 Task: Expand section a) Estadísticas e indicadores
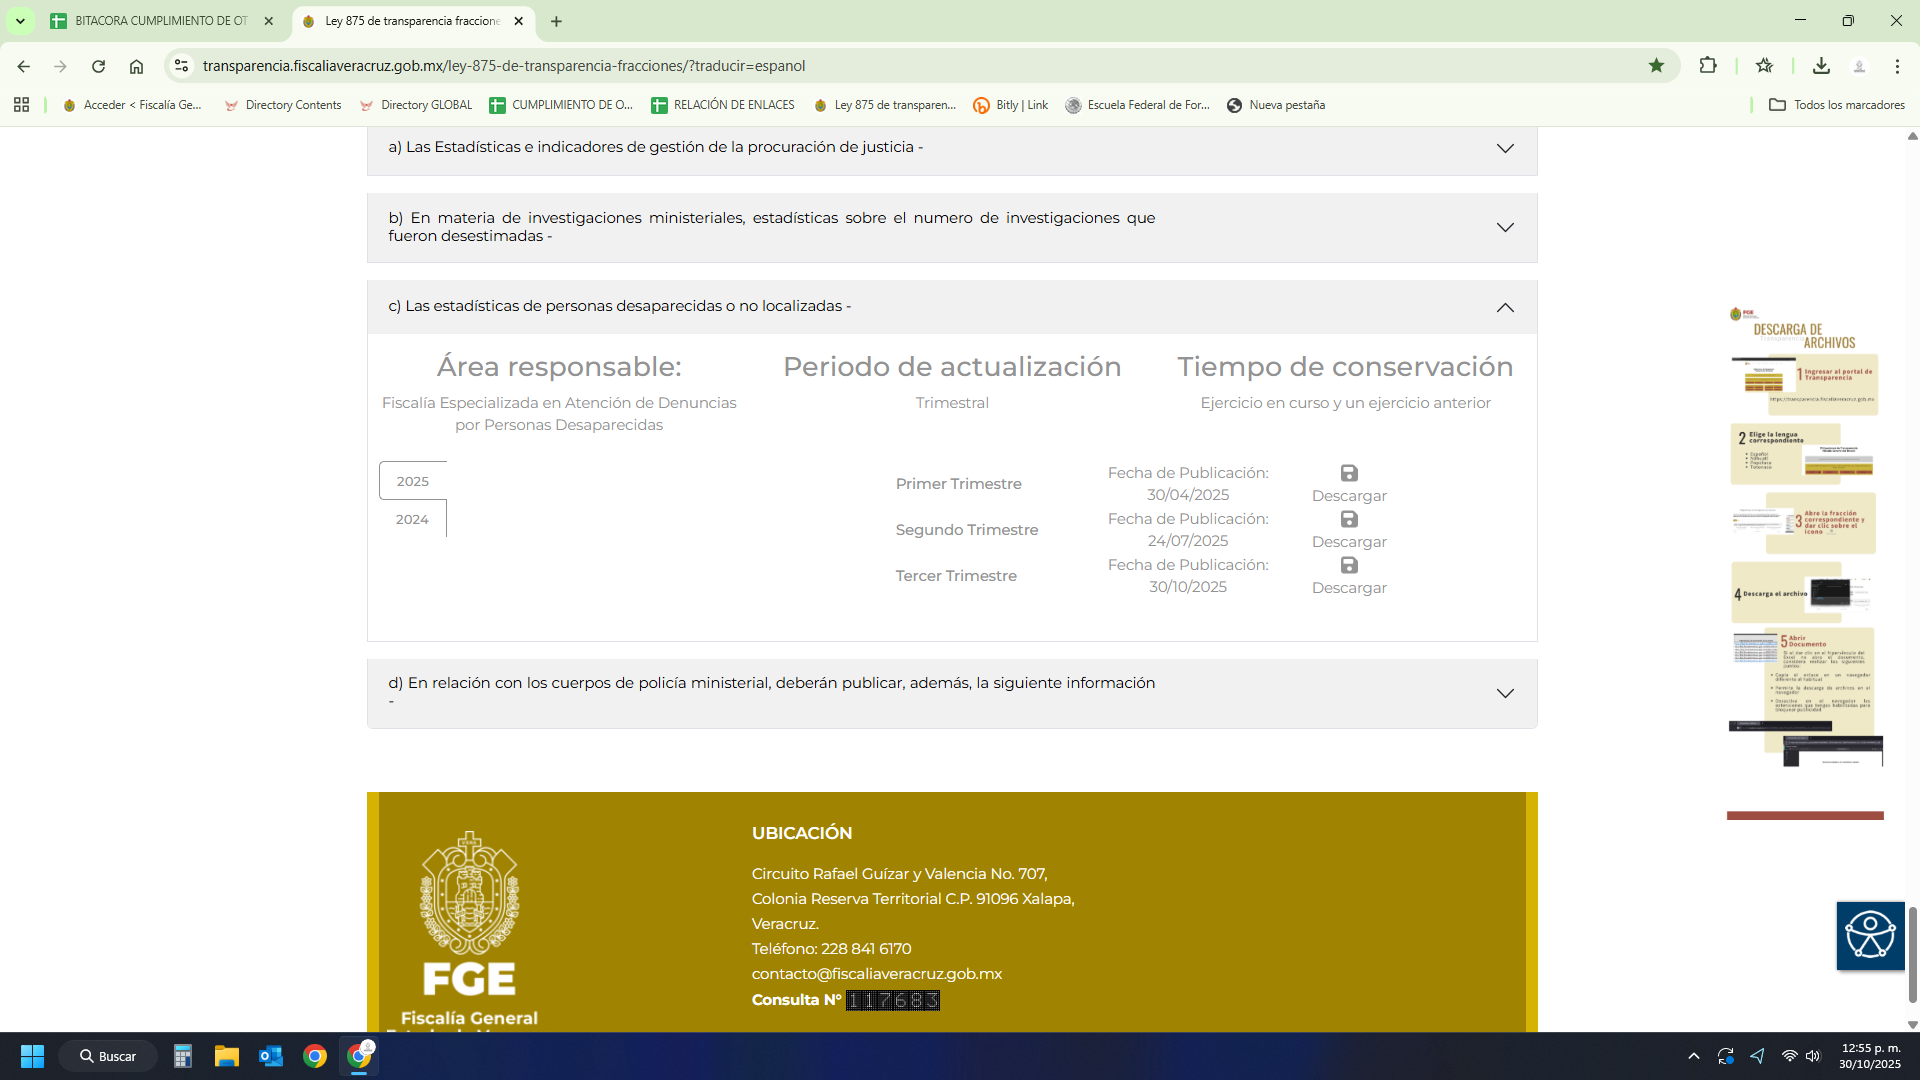click(1504, 148)
